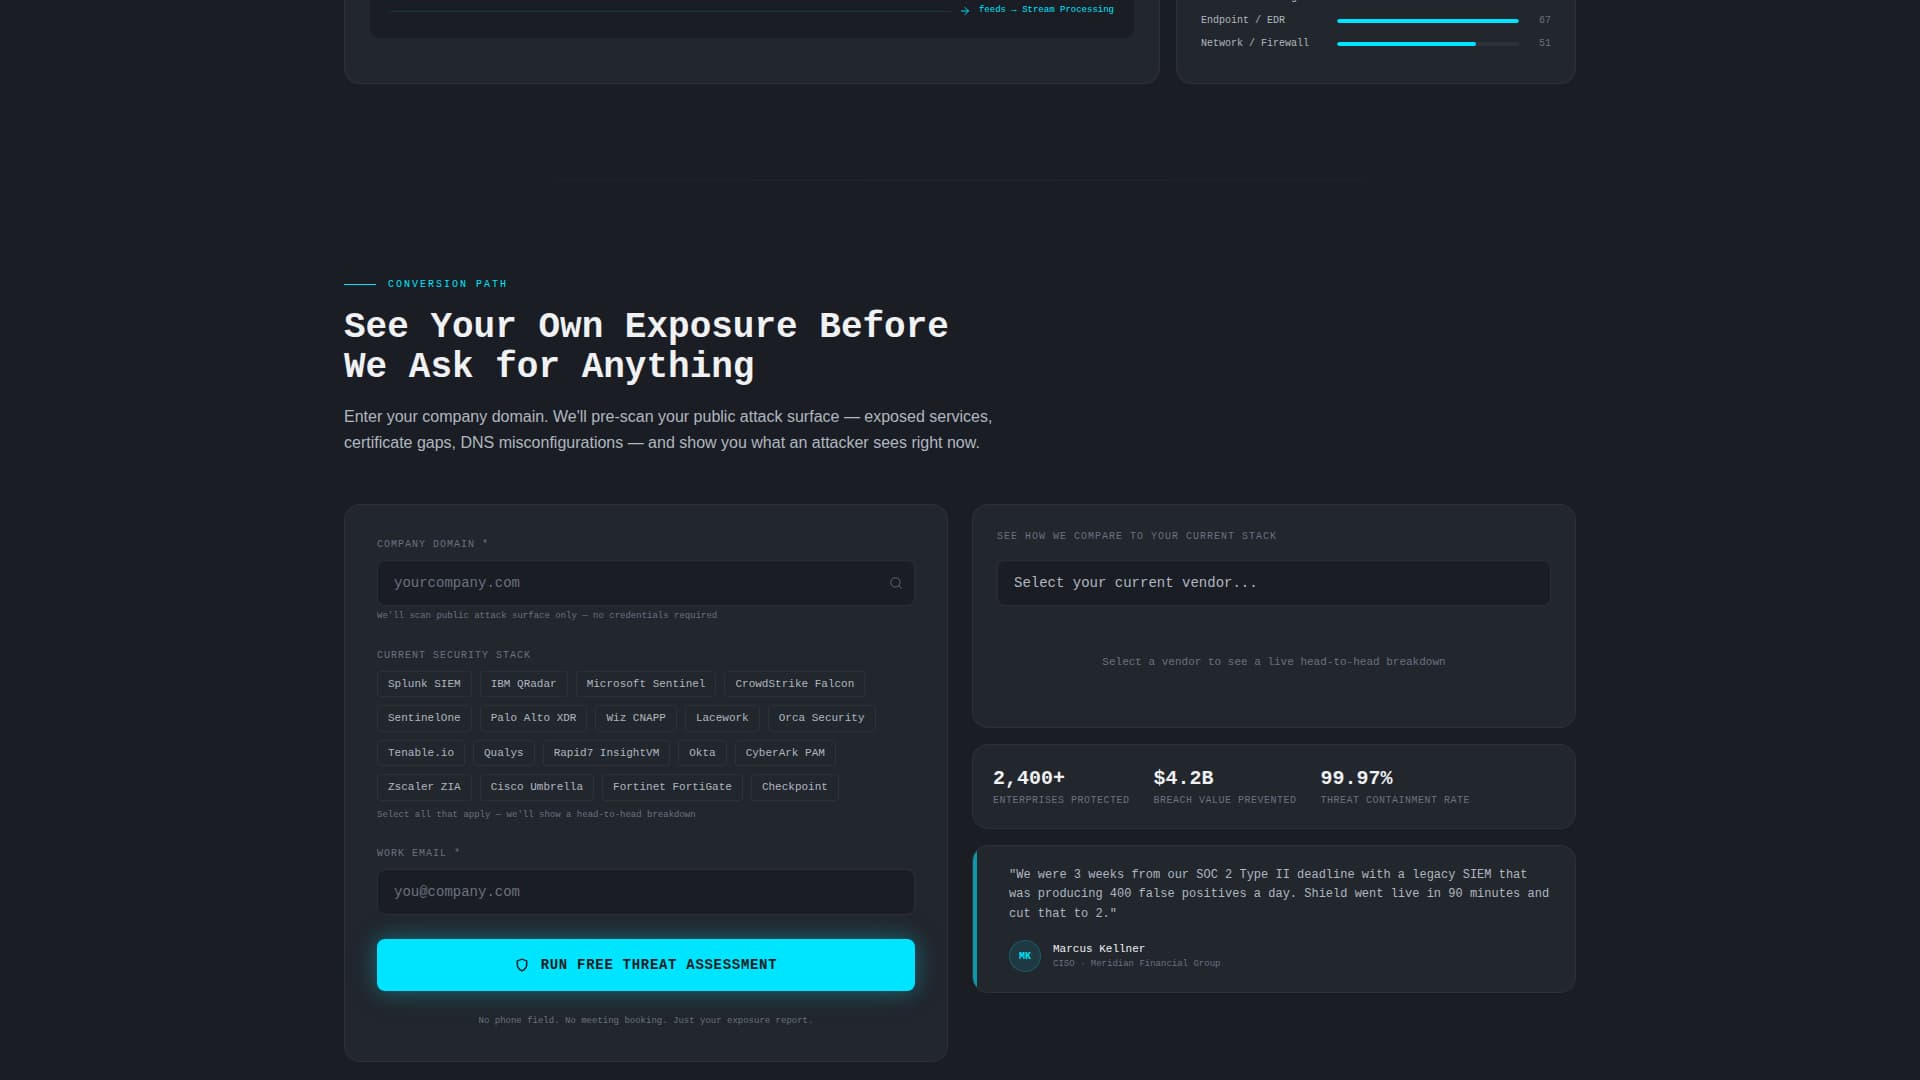Toggle the Zscaler ZIA chip
This screenshot has height=1080, width=1920.
pyautogui.click(x=424, y=787)
